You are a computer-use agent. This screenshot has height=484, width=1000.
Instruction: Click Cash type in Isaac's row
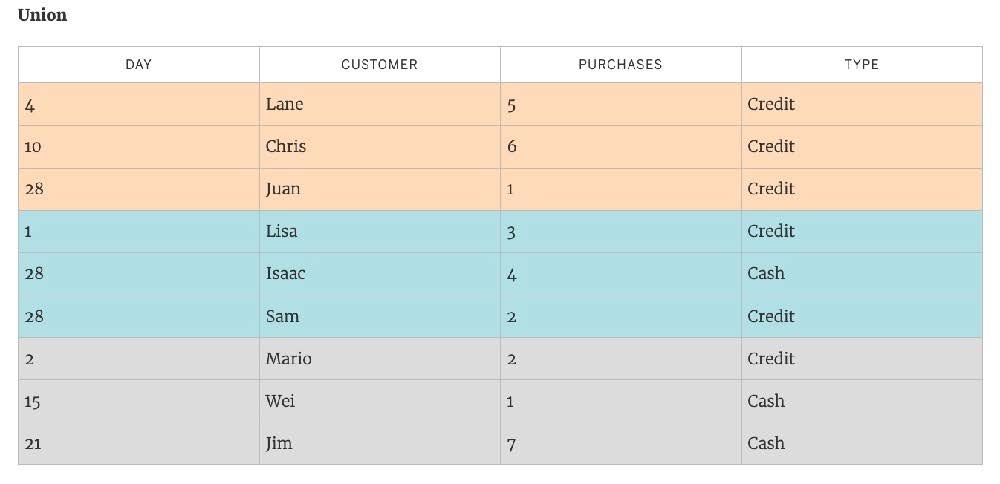[x=766, y=274]
